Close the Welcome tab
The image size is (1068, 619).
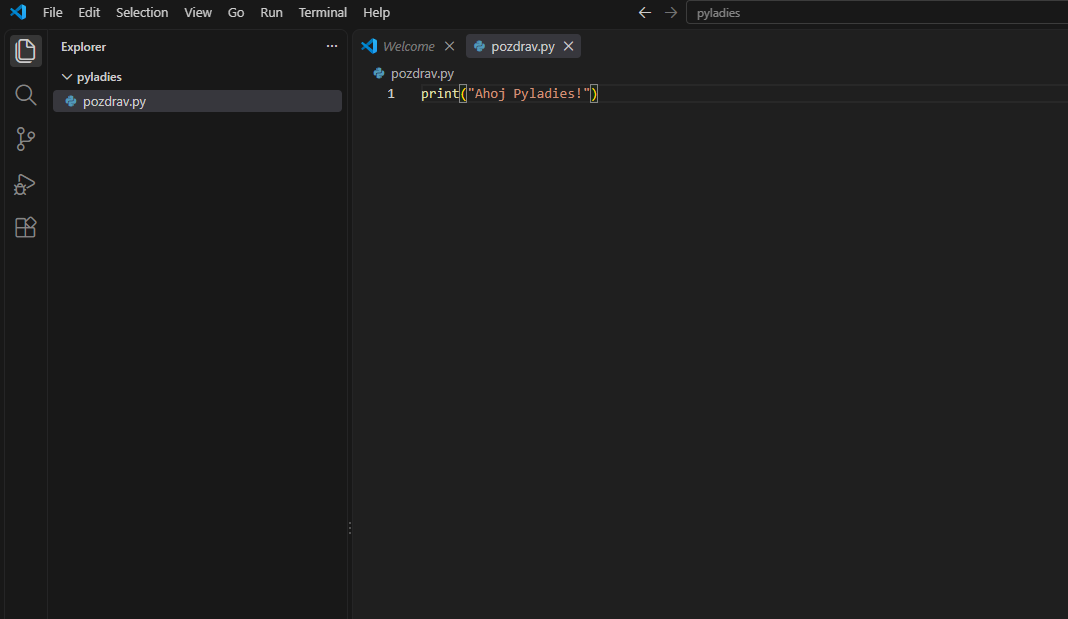click(x=450, y=46)
